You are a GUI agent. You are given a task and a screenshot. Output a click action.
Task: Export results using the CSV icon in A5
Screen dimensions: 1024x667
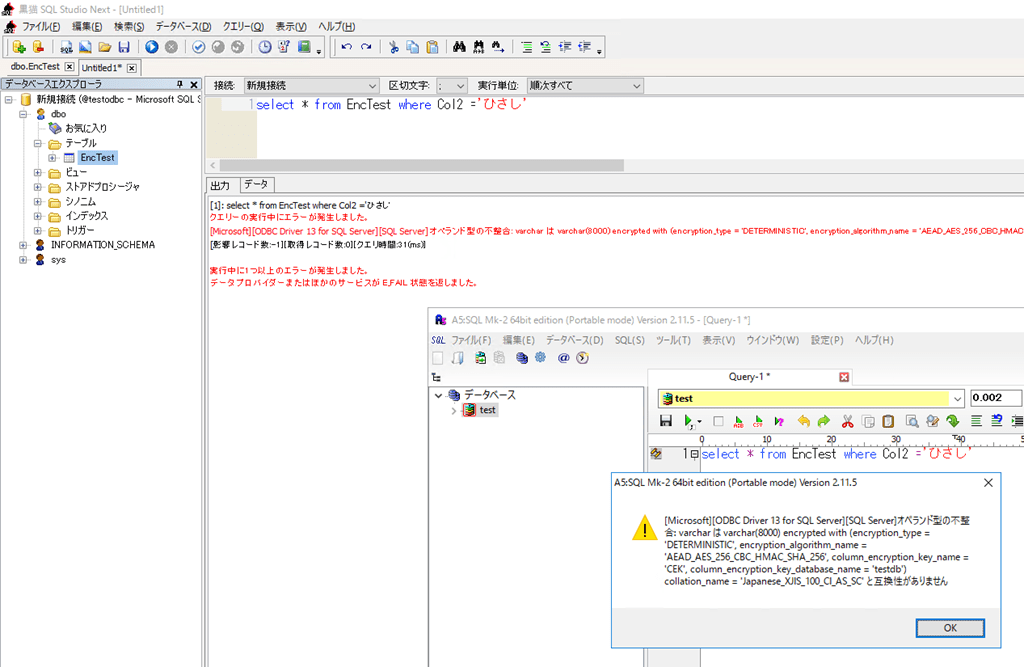[757, 421]
